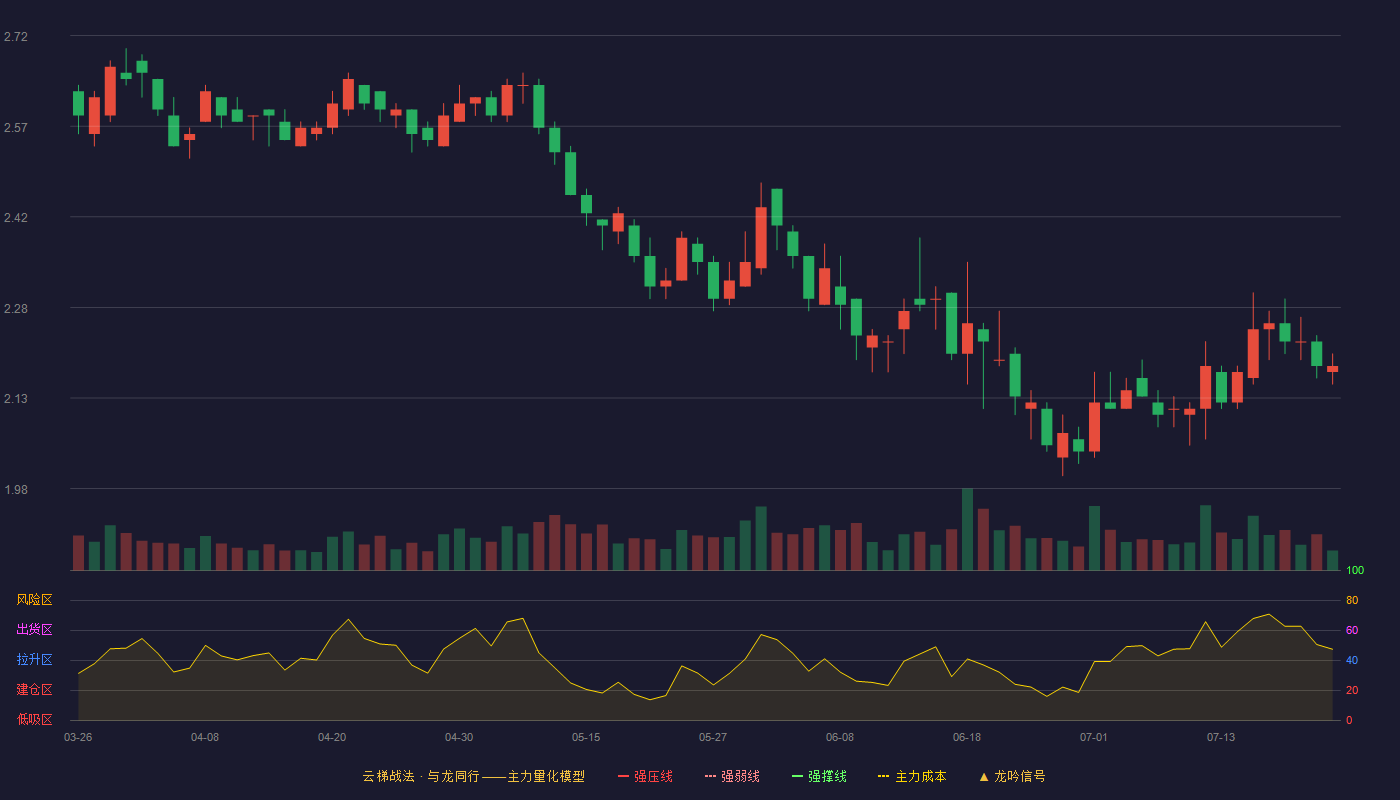This screenshot has width=1400, height=800.
Task: Toggle the 强压线 legend series
Action: coord(645,776)
